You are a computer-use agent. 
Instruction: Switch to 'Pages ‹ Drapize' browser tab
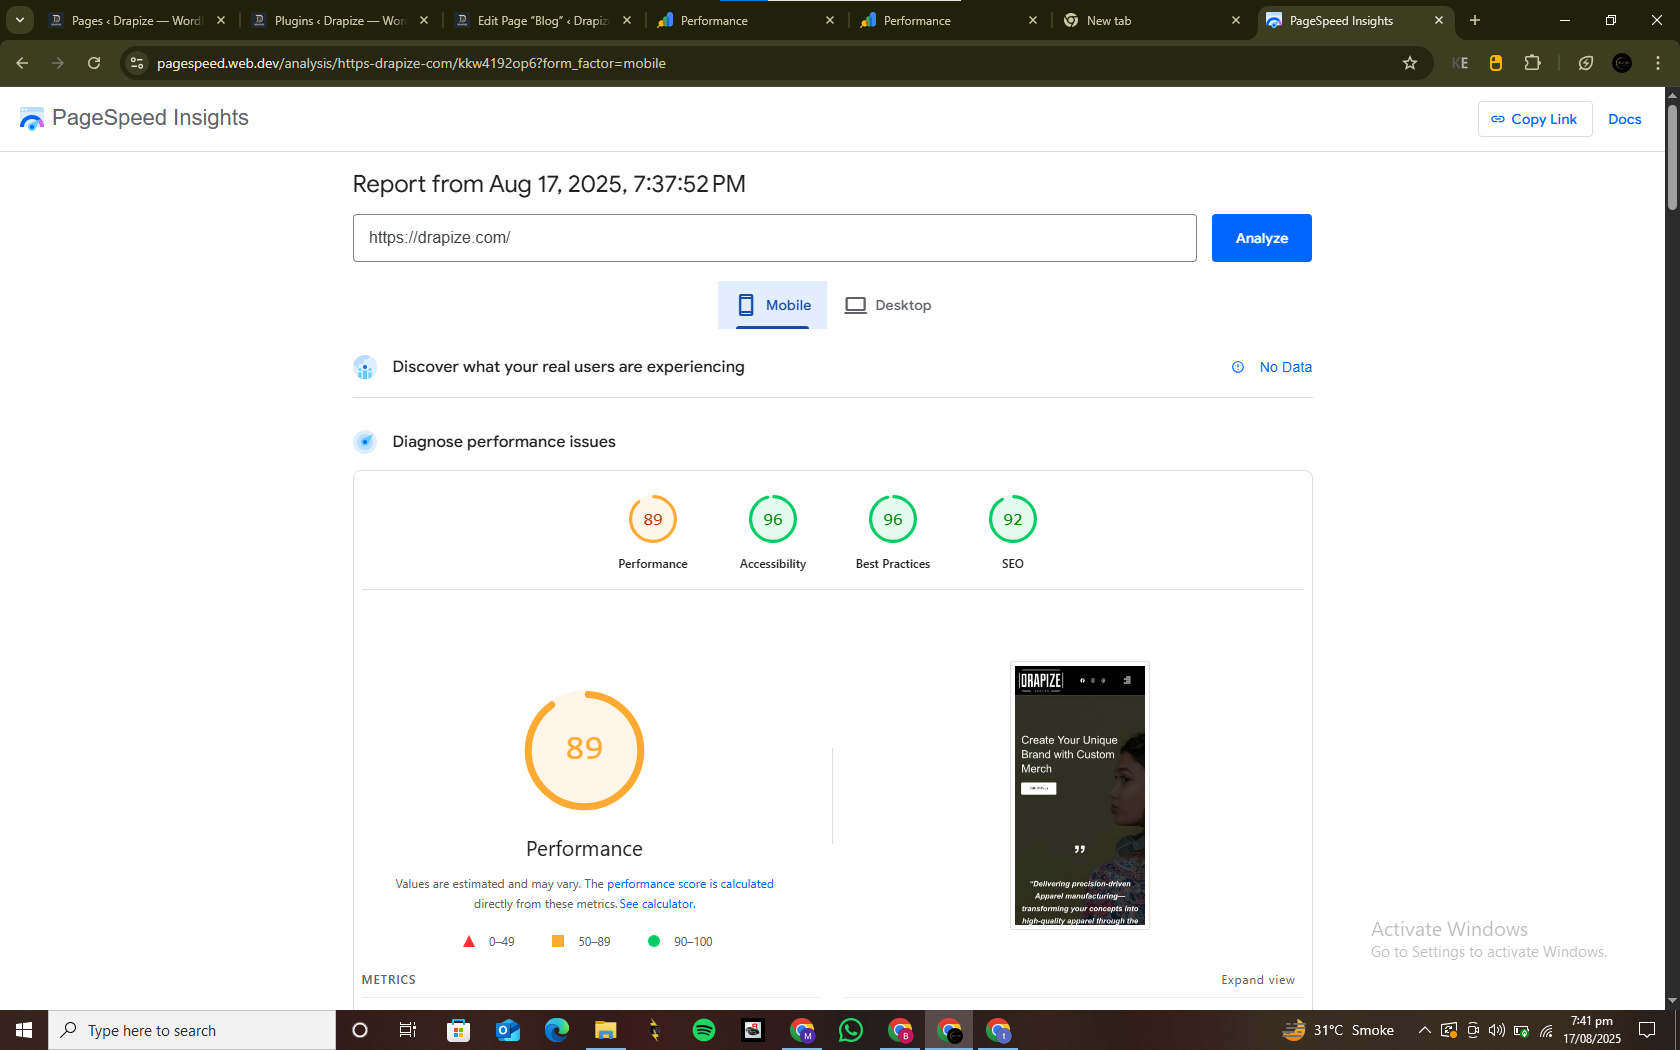tap(137, 20)
